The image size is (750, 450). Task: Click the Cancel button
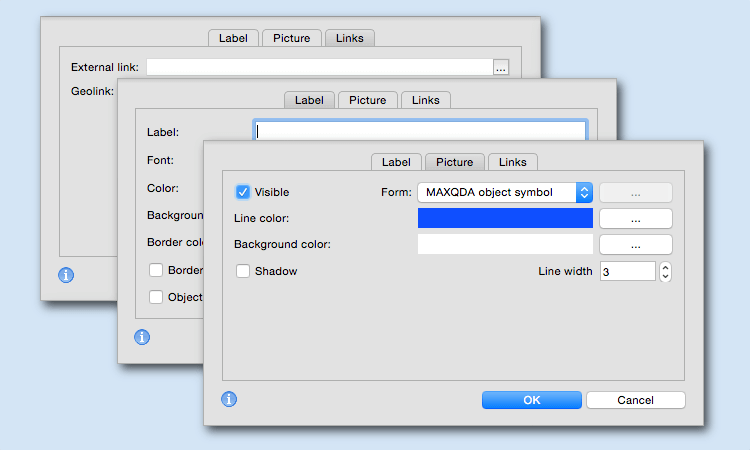pyautogui.click(x=635, y=400)
